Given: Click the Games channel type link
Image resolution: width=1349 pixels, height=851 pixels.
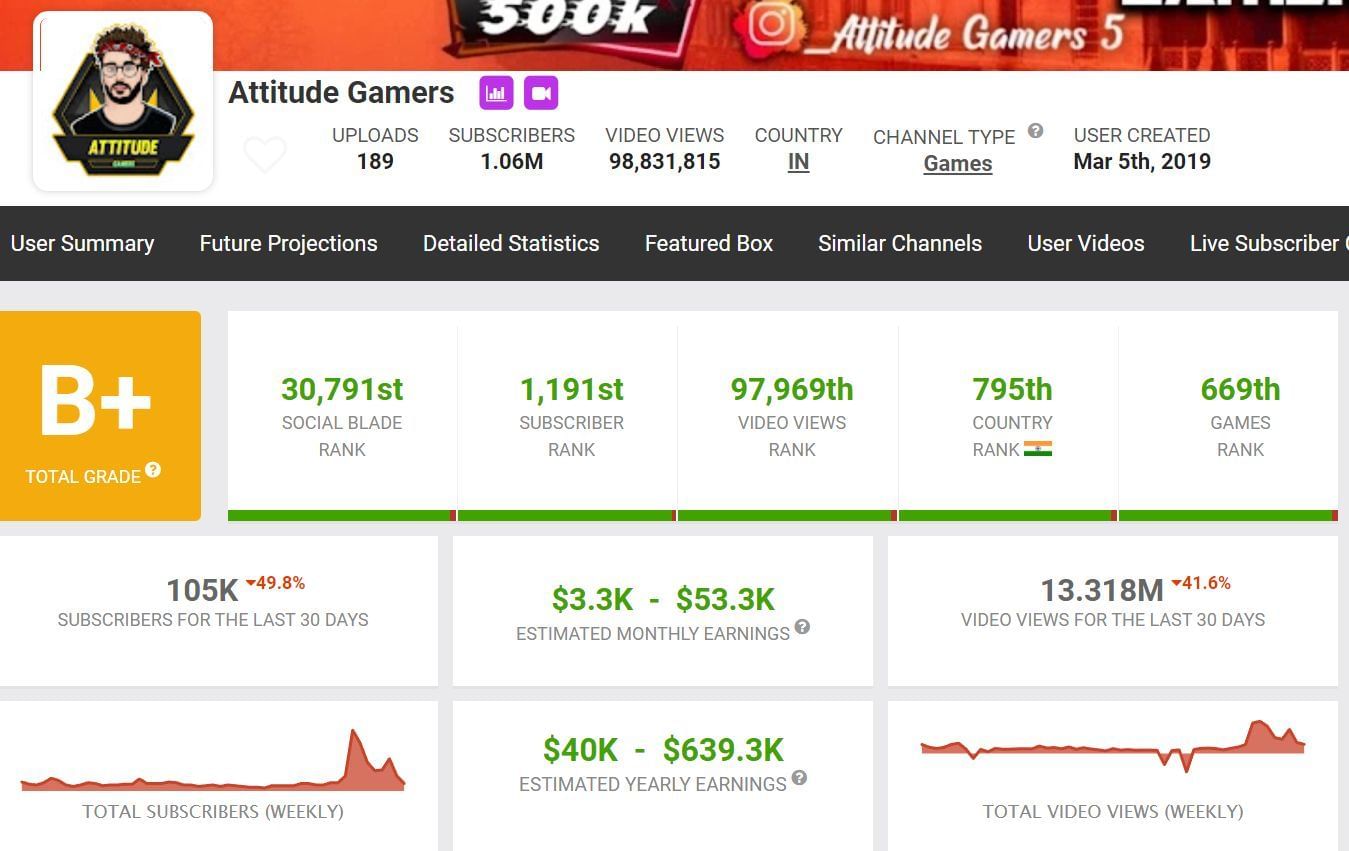Looking at the screenshot, I should point(958,164).
